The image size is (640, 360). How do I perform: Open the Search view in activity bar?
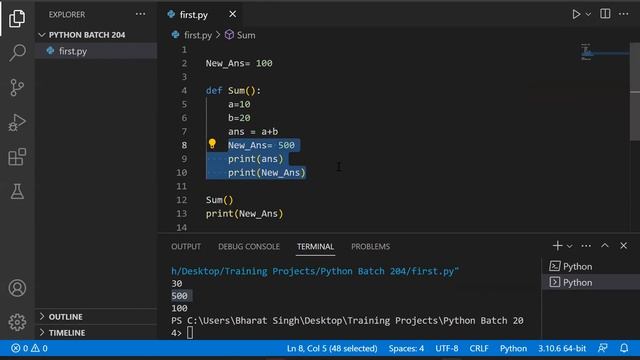click(x=17, y=53)
